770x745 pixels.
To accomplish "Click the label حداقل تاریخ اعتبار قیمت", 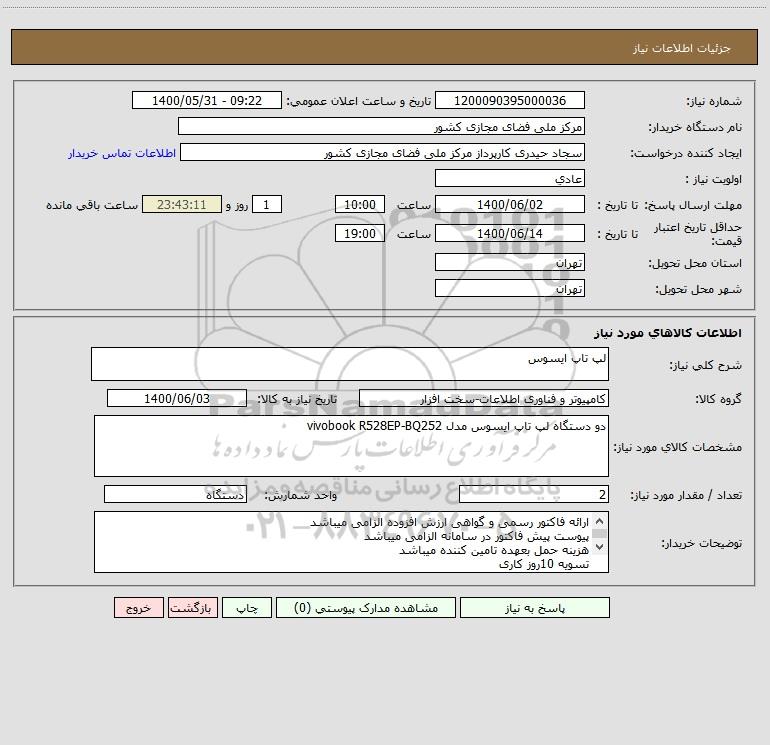I will (x=698, y=234).
